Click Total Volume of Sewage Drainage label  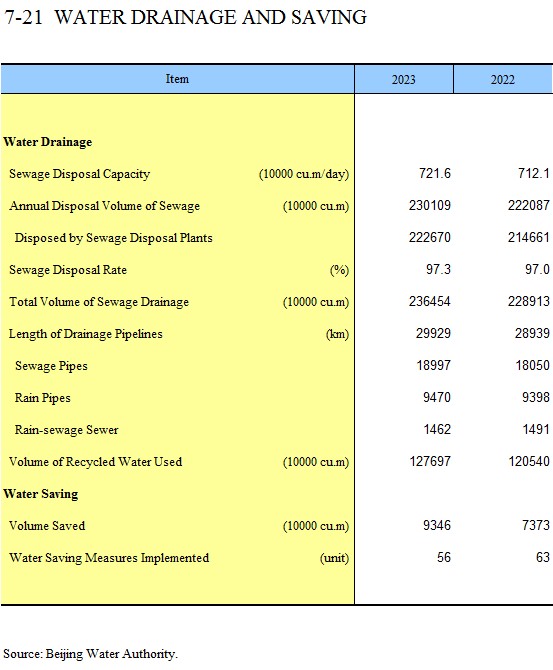[x=99, y=302]
